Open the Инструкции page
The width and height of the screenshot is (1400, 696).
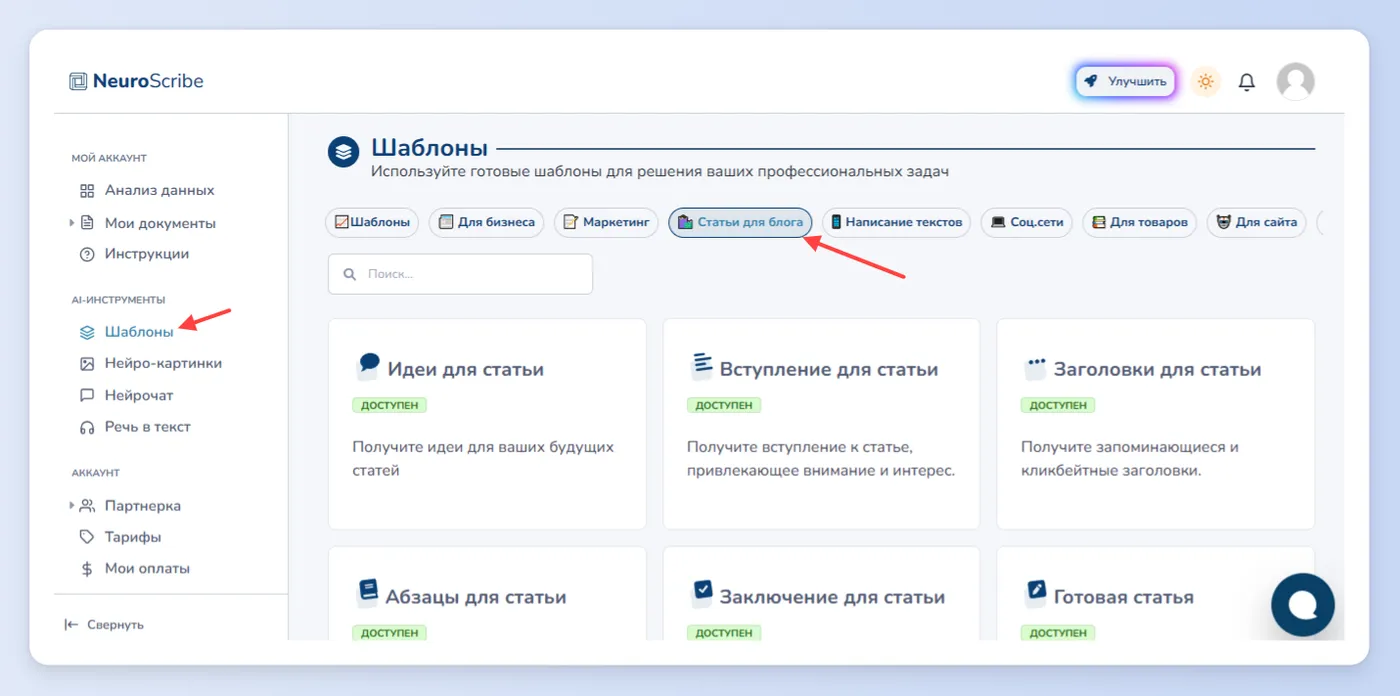click(x=133, y=254)
